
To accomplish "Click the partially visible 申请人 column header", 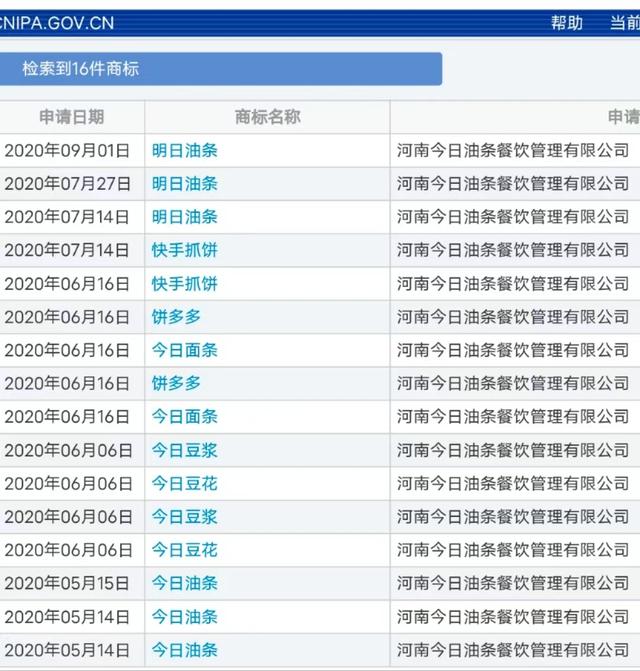I will (624, 117).
